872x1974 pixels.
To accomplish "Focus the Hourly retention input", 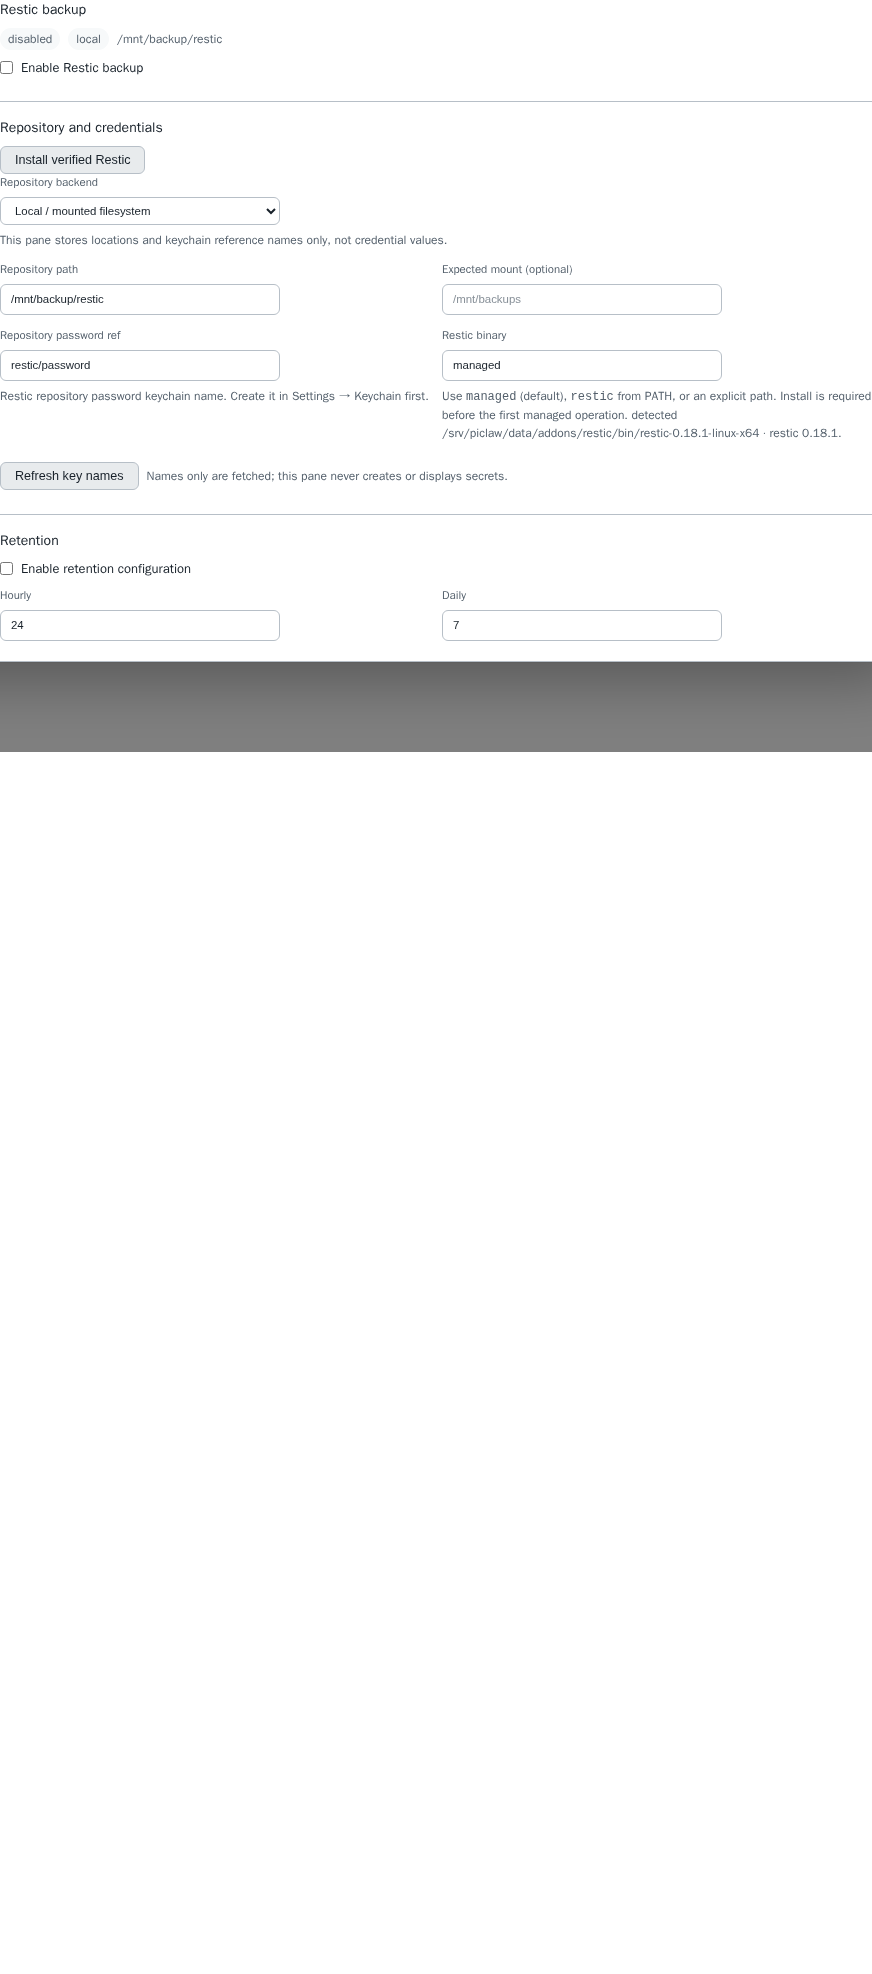I will 140,625.
